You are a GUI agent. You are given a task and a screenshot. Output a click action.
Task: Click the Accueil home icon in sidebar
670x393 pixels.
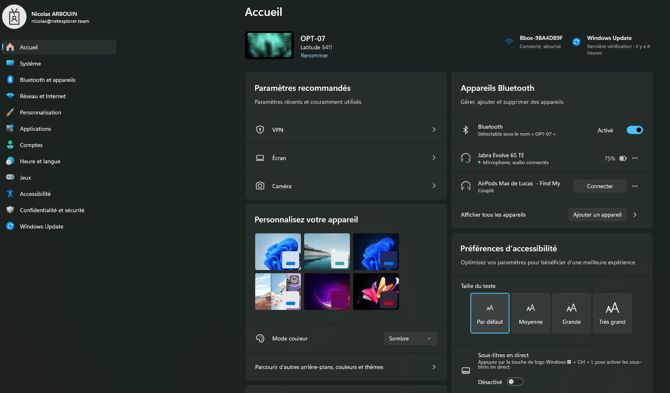pyautogui.click(x=10, y=47)
